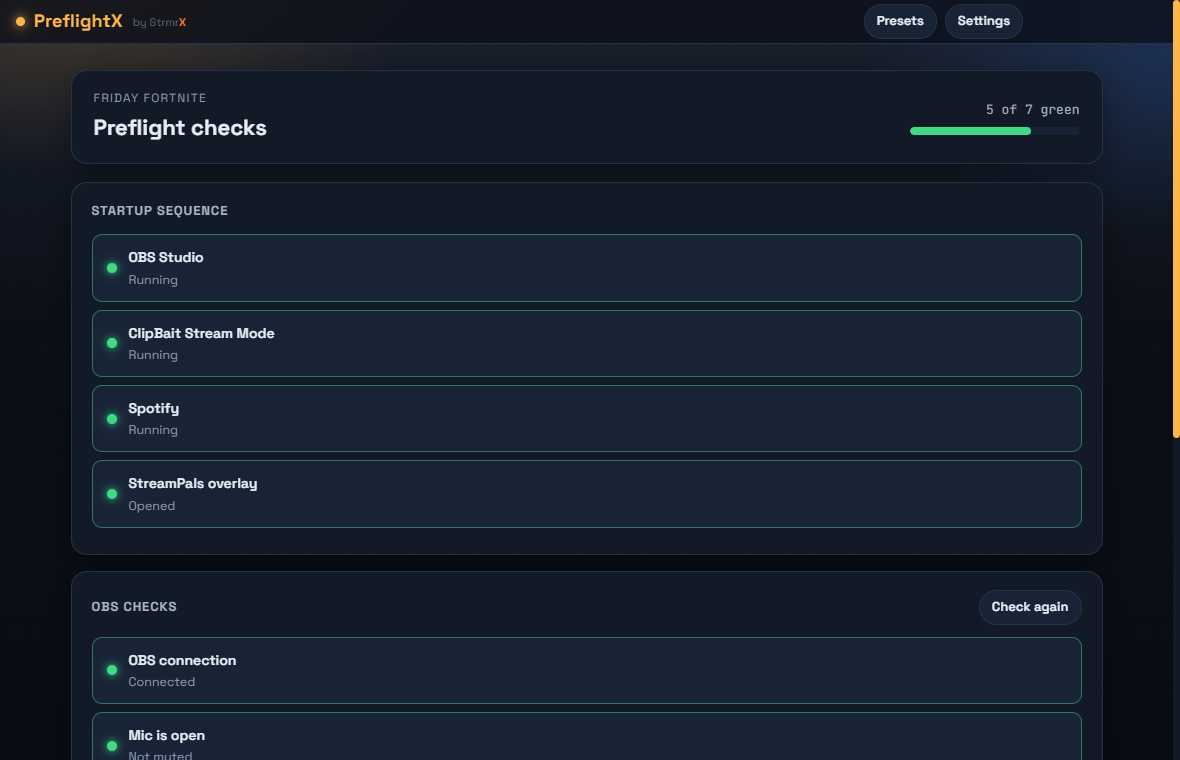
Task: Click the Check again button
Action: click(x=1029, y=607)
